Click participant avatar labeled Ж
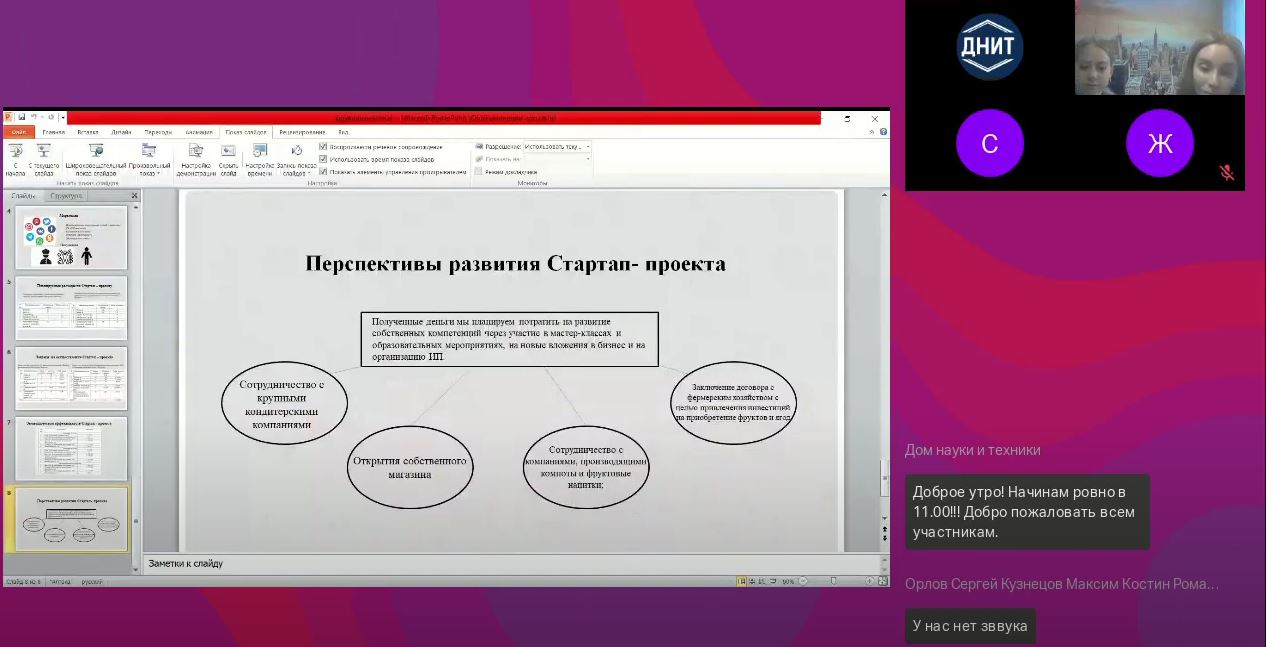 [1160, 143]
